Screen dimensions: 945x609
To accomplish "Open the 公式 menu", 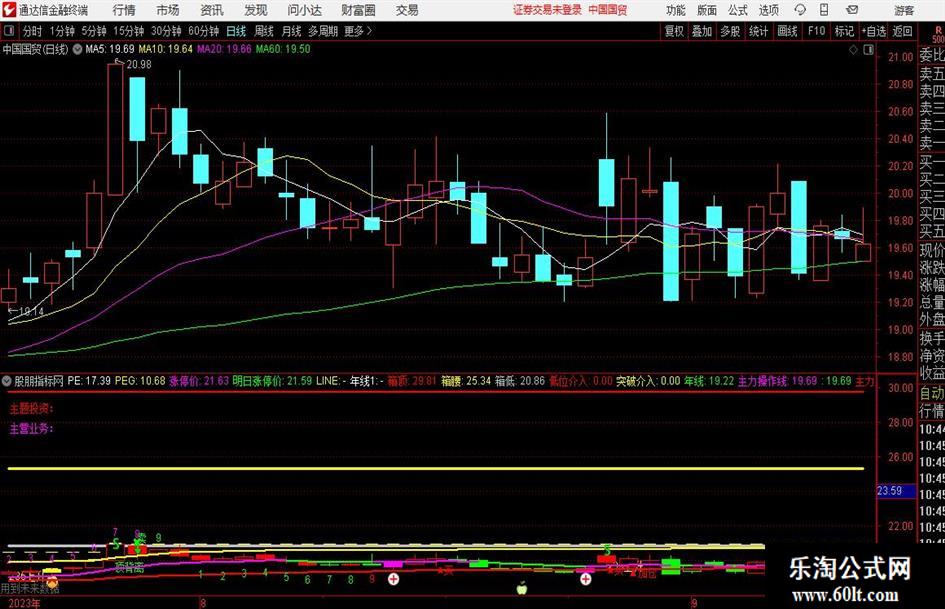I will (738, 10).
